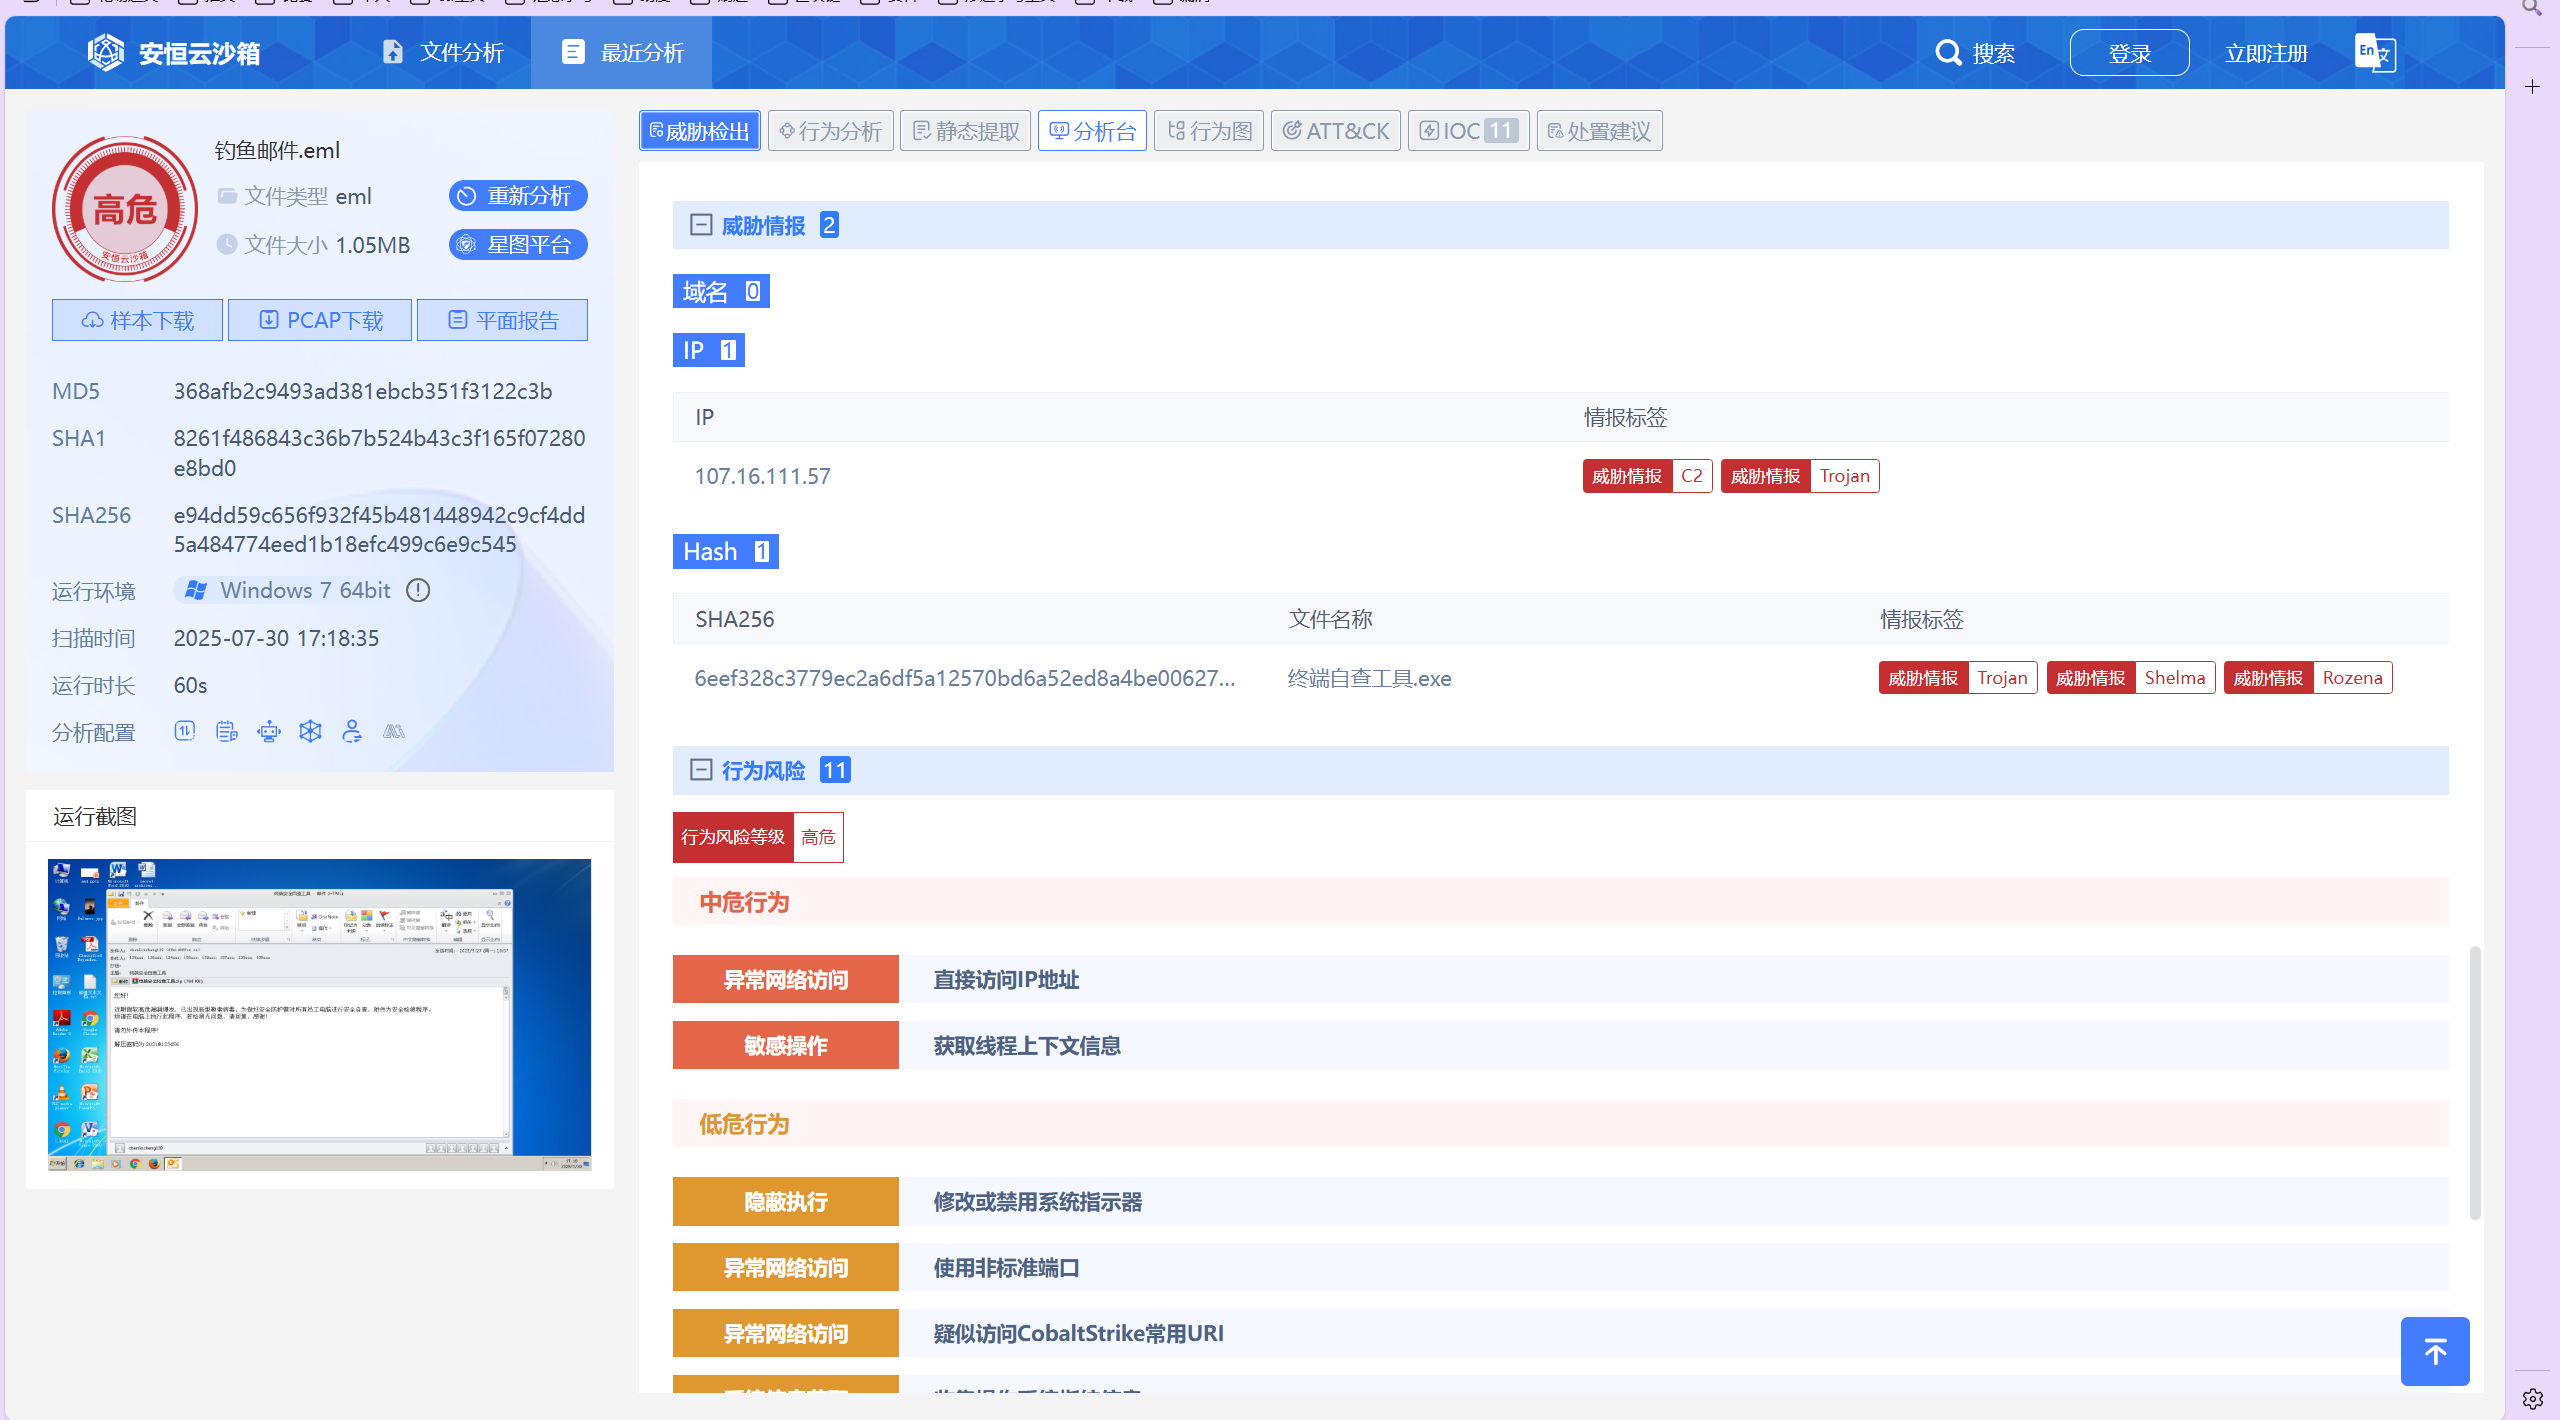Click the 登录 button

[x=2129, y=53]
